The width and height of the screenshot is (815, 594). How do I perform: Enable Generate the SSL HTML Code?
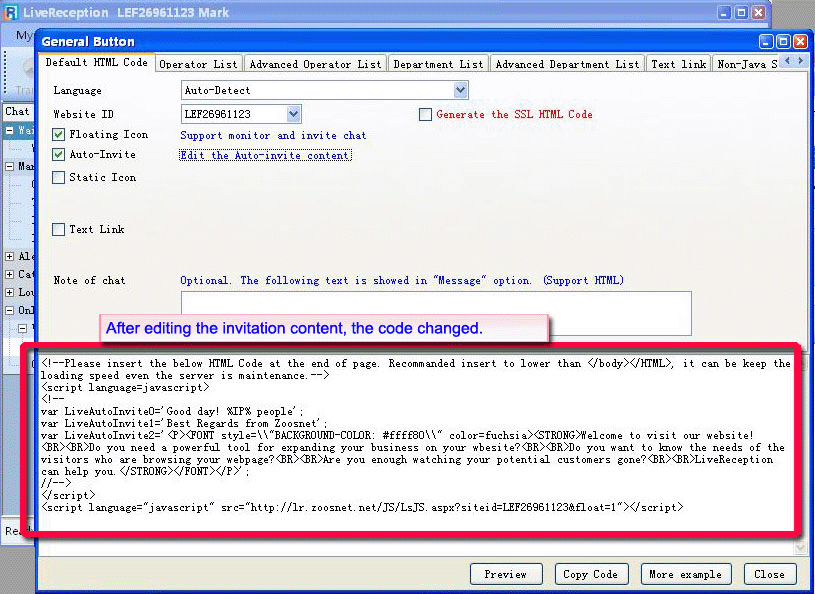pos(425,114)
